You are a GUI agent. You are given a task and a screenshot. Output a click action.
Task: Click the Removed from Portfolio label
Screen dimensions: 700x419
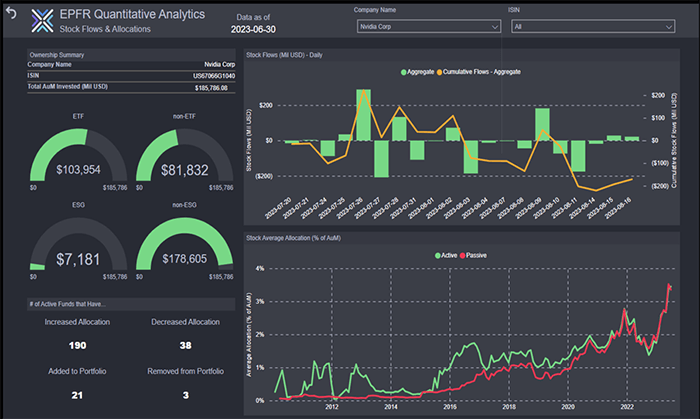click(186, 371)
